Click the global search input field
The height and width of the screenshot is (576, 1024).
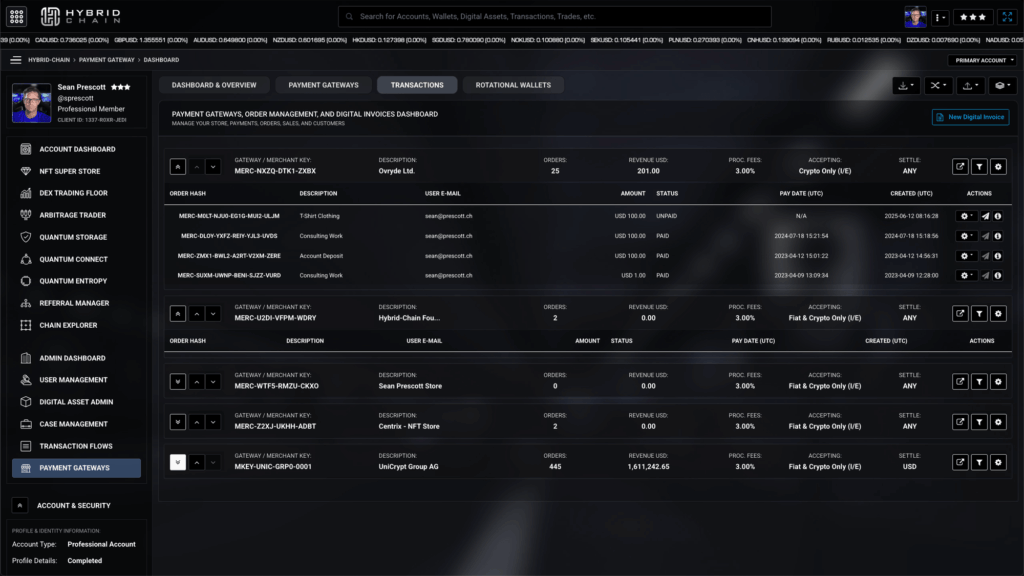point(555,17)
